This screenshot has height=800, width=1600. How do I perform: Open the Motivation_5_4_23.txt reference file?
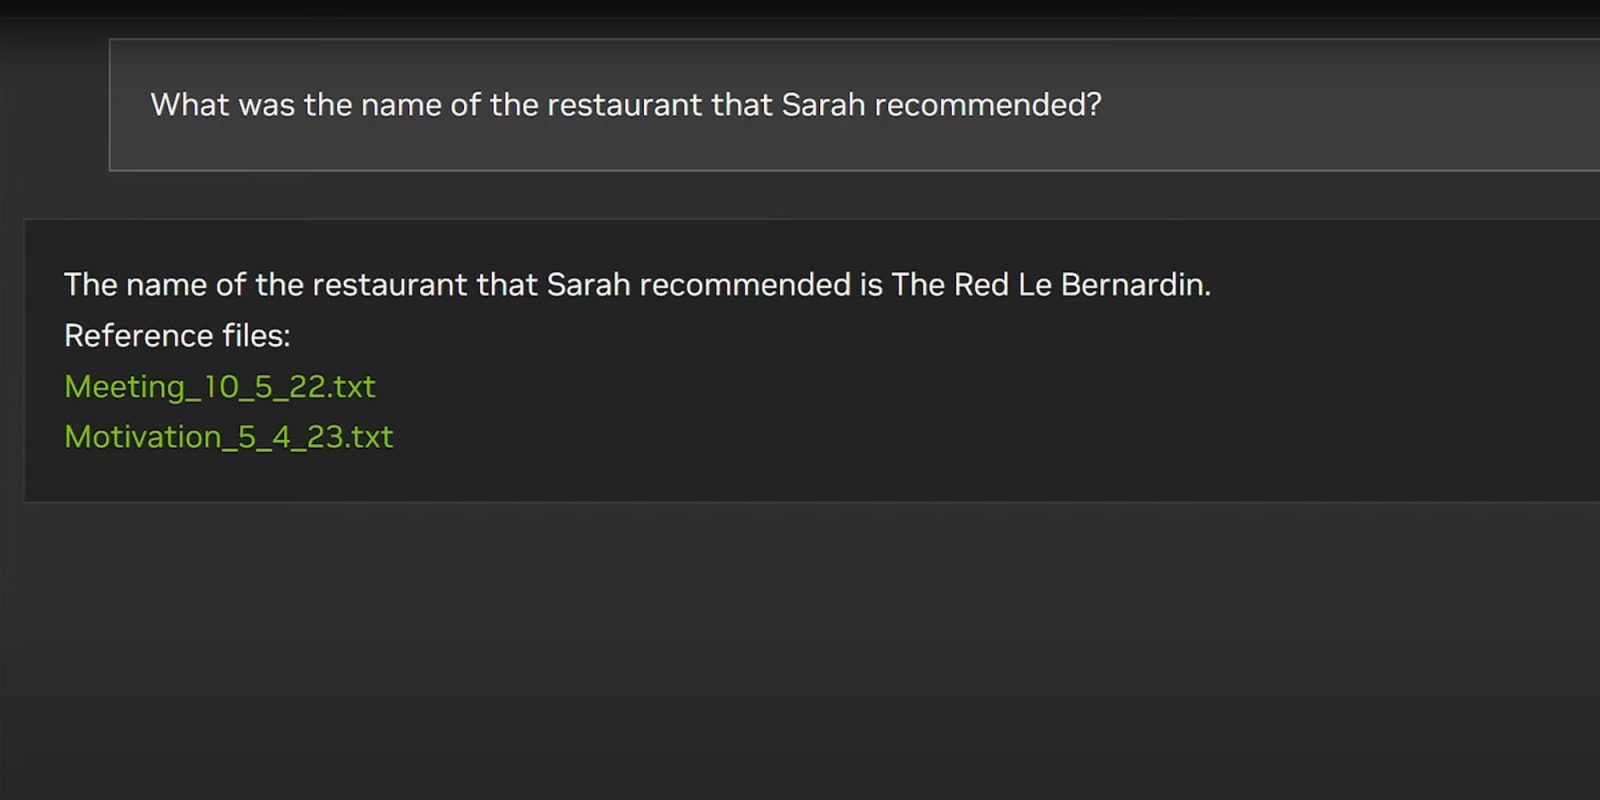tap(228, 437)
